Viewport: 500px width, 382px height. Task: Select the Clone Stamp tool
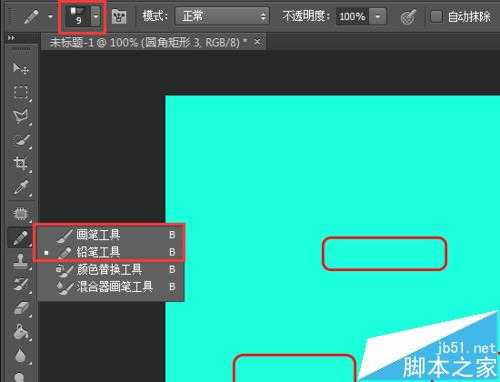(x=21, y=261)
